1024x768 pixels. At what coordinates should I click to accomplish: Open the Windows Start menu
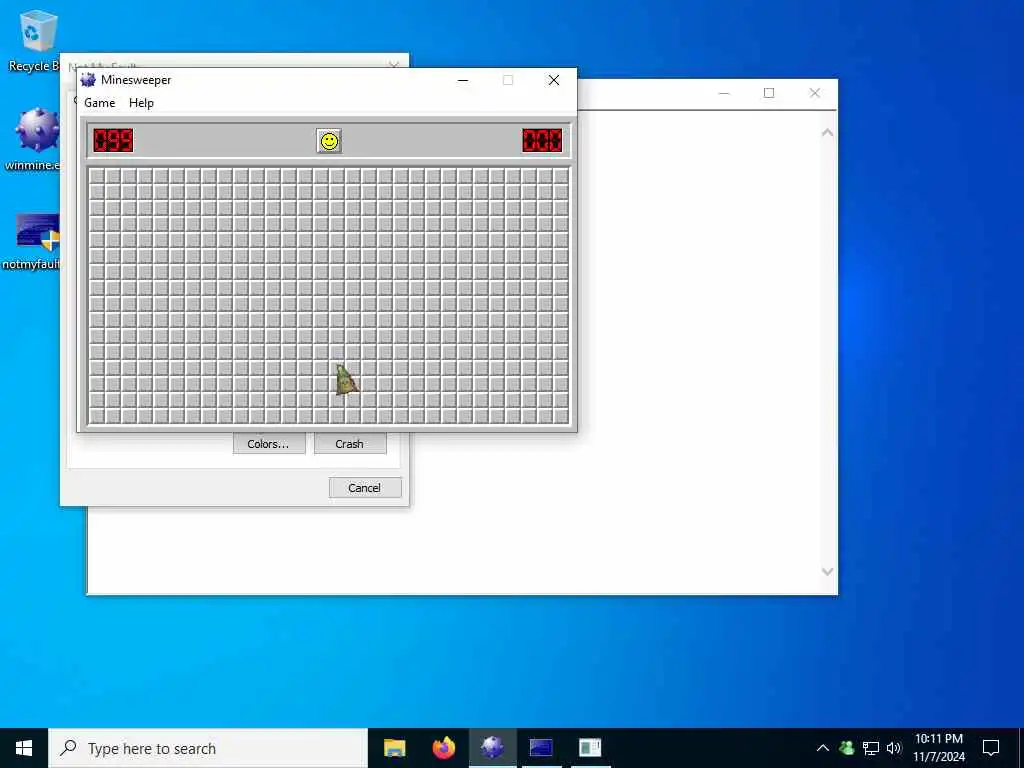pyautogui.click(x=24, y=748)
